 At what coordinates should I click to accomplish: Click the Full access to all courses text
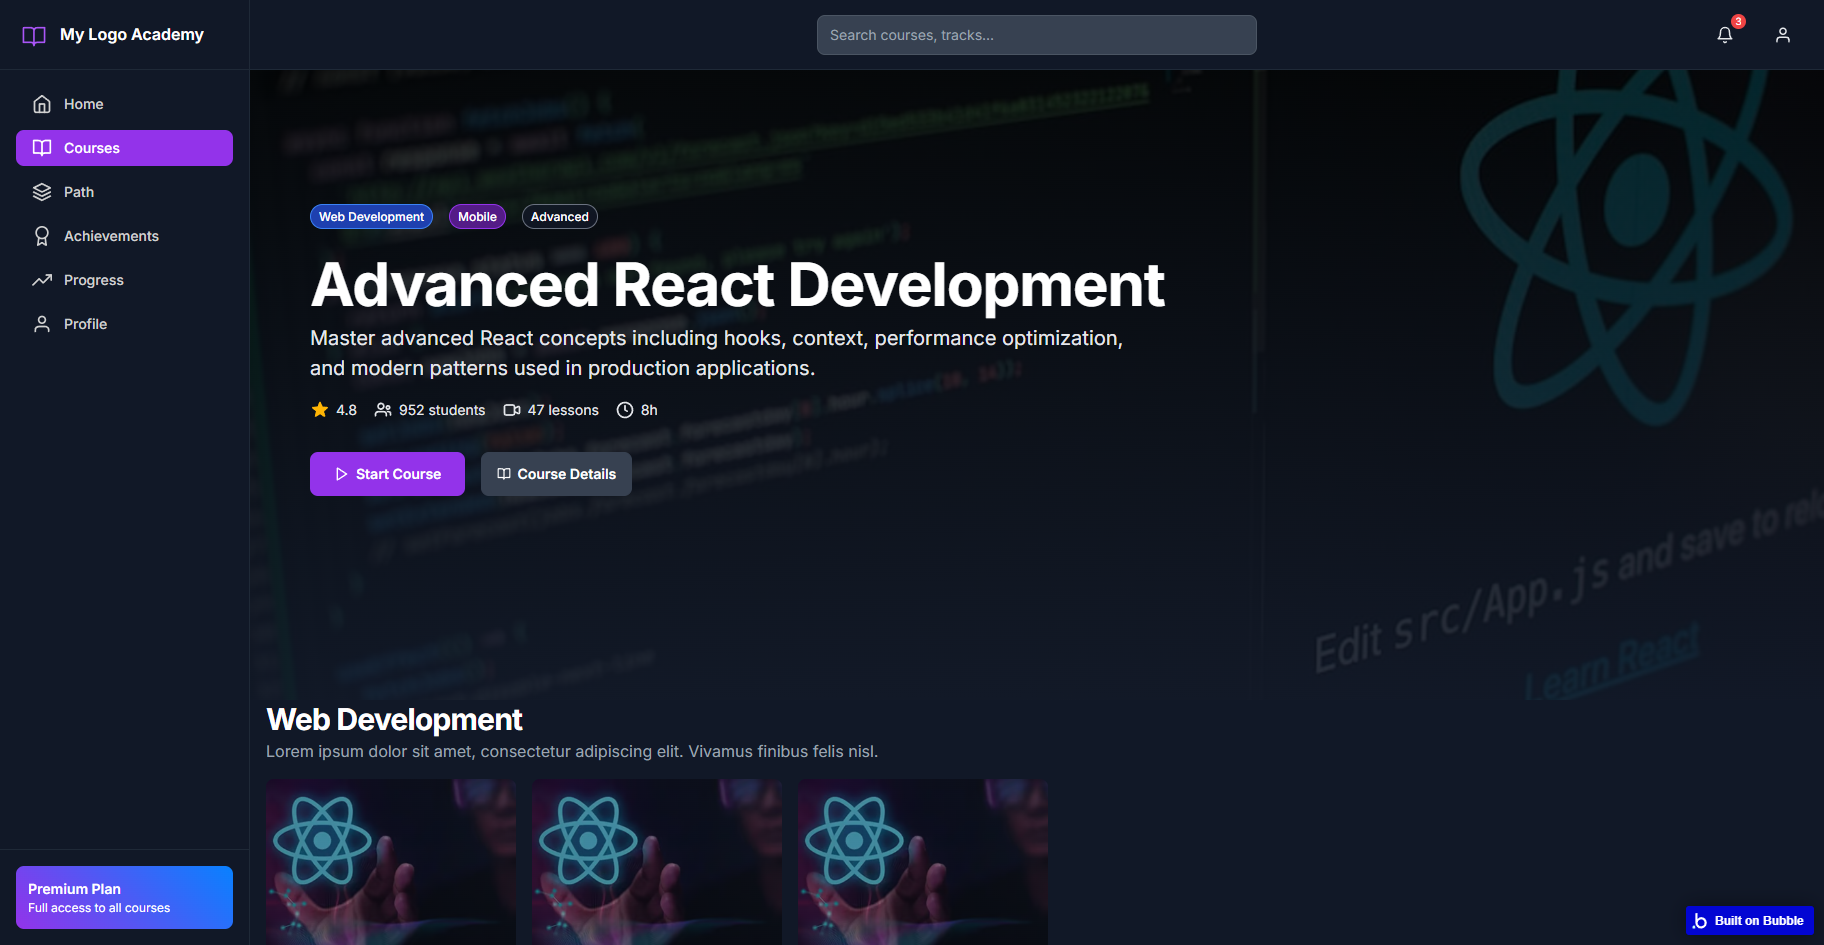(99, 908)
